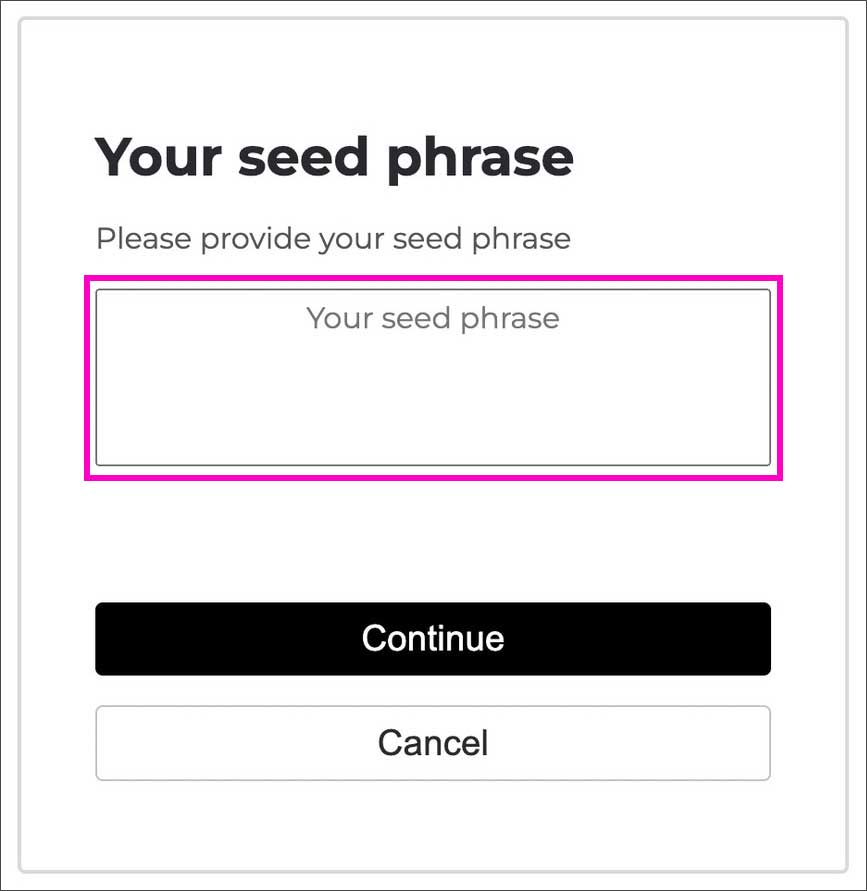This screenshot has width=867, height=891.
Task: Proceed by clicking Continue
Action: click(x=433, y=639)
